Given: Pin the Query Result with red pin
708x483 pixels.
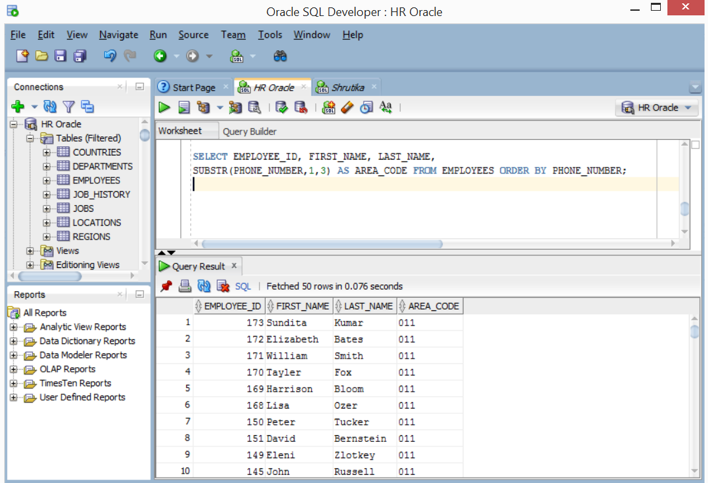Looking at the screenshot, I should [x=166, y=286].
